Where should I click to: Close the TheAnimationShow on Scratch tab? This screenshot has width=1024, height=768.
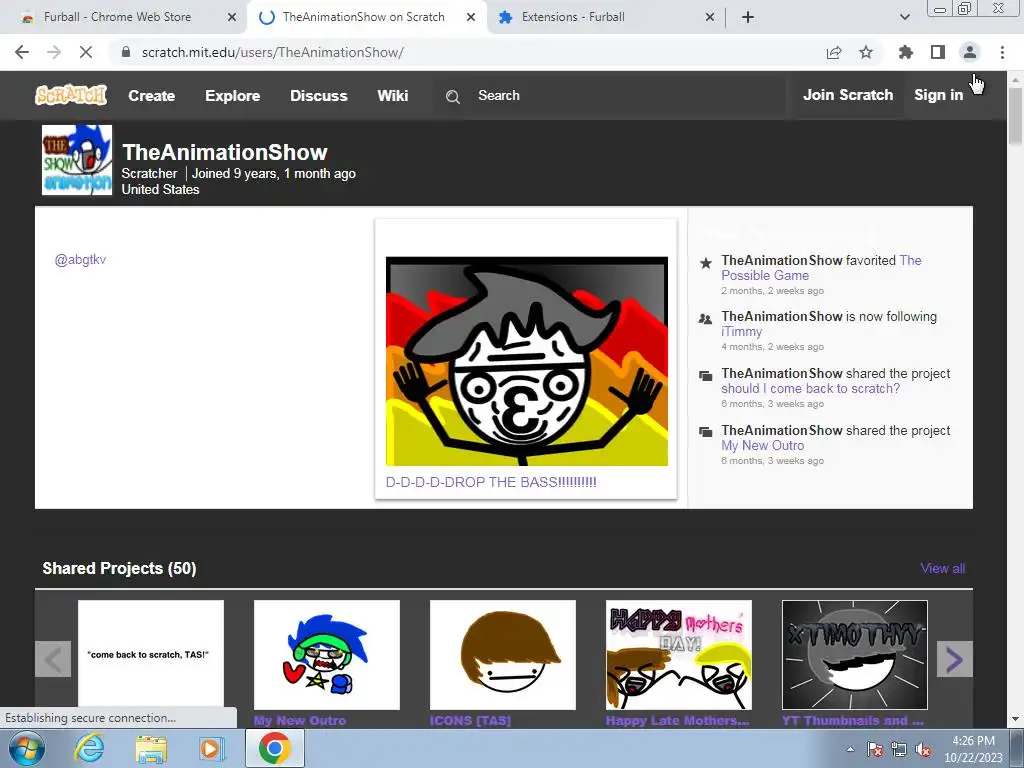471,17
